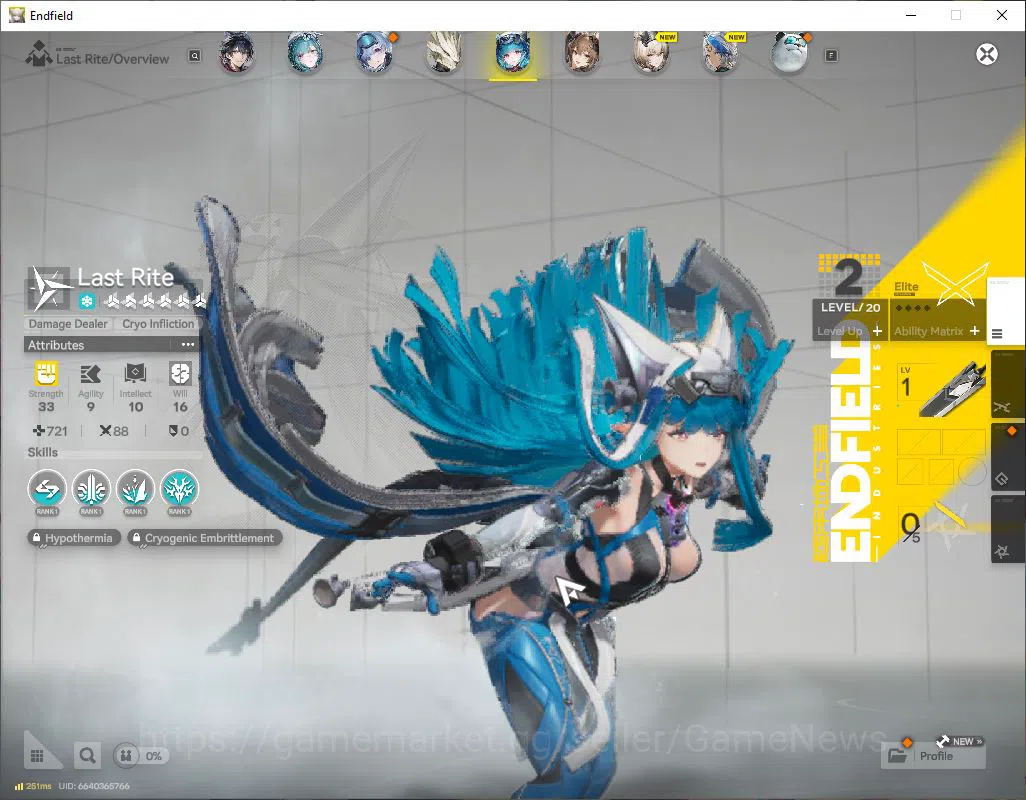Click the magnifier search icon at bottom
Viewport: 1026px width, 800px height.
87,756
